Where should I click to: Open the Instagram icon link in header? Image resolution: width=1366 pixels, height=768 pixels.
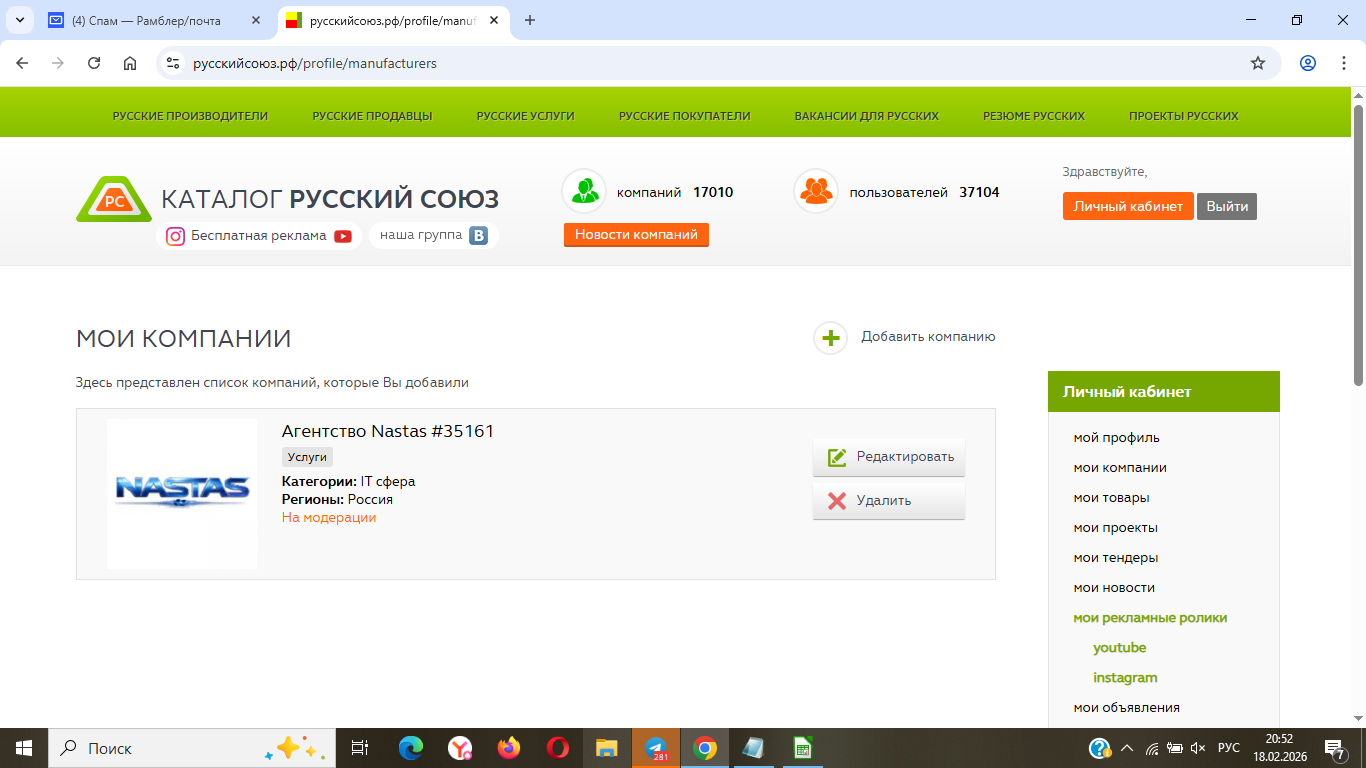[x=175, y=236]
